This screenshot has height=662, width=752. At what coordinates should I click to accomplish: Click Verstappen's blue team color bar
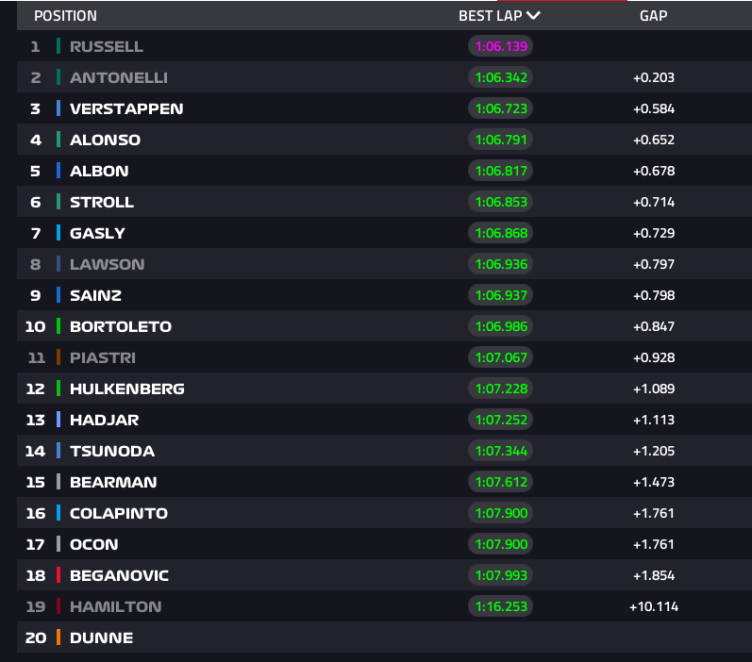[59, 108]
